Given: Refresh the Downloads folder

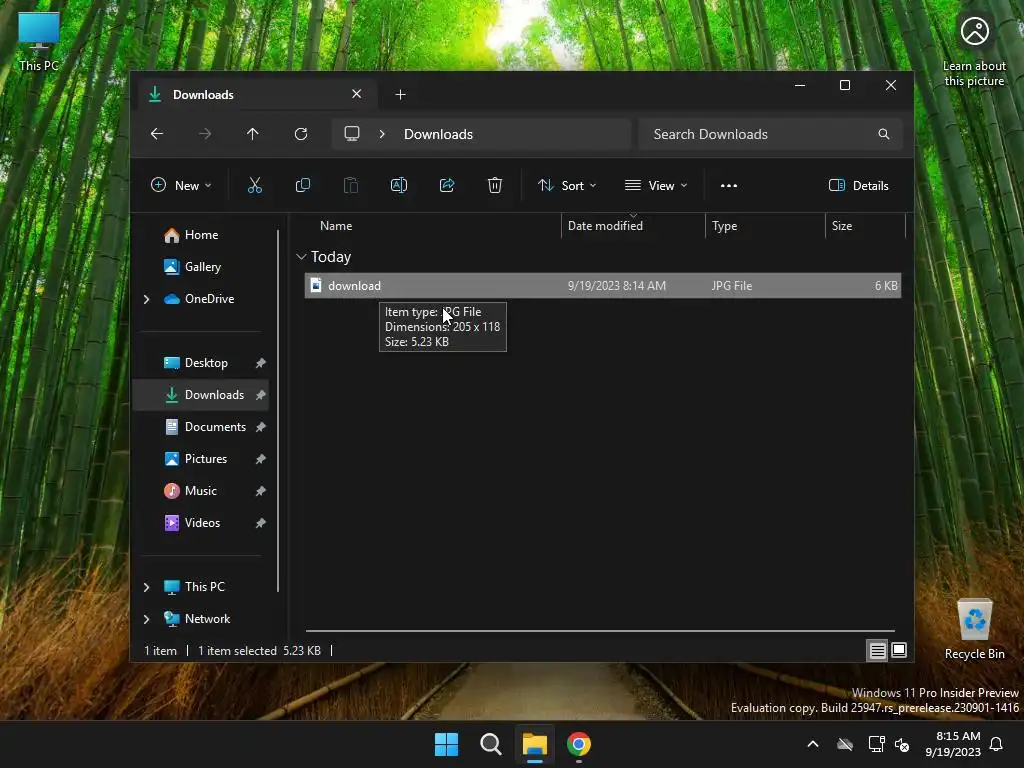Looking at the screenshot, I should click(x=301, y=134).
